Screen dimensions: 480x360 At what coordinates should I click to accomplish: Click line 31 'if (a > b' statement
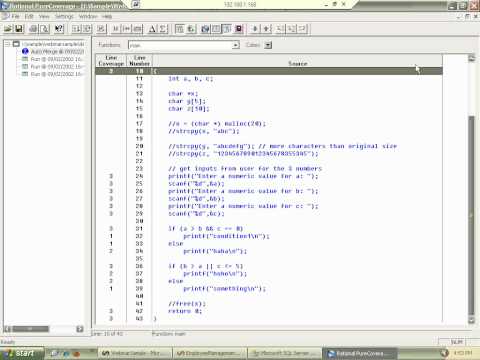(206, 229)
